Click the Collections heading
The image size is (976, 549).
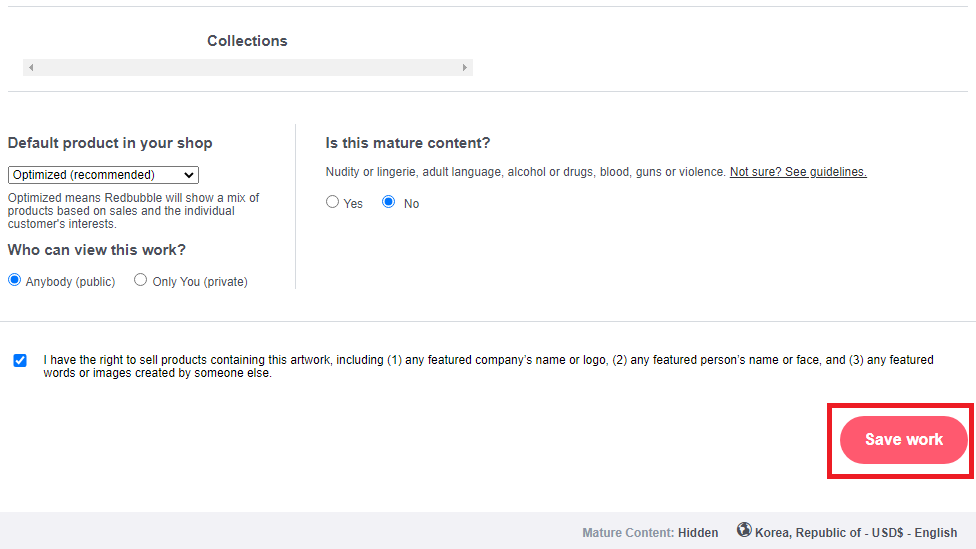pyautogui.click(x=247, y=41)
